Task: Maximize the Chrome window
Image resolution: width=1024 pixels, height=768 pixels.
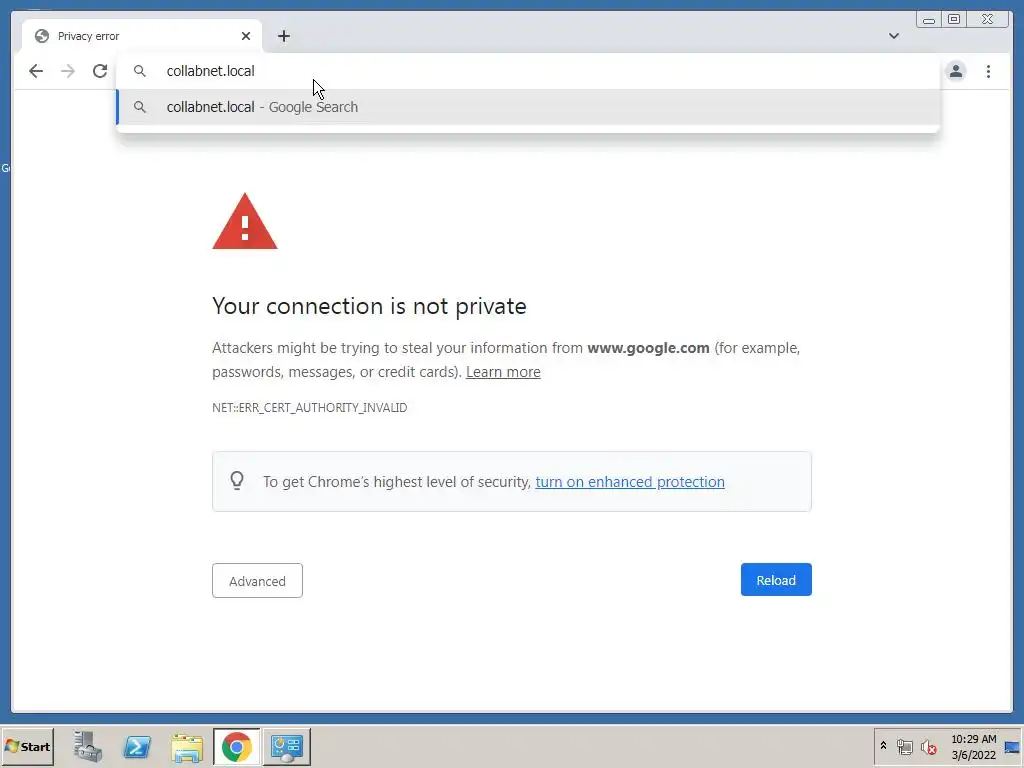Action: 953,20
